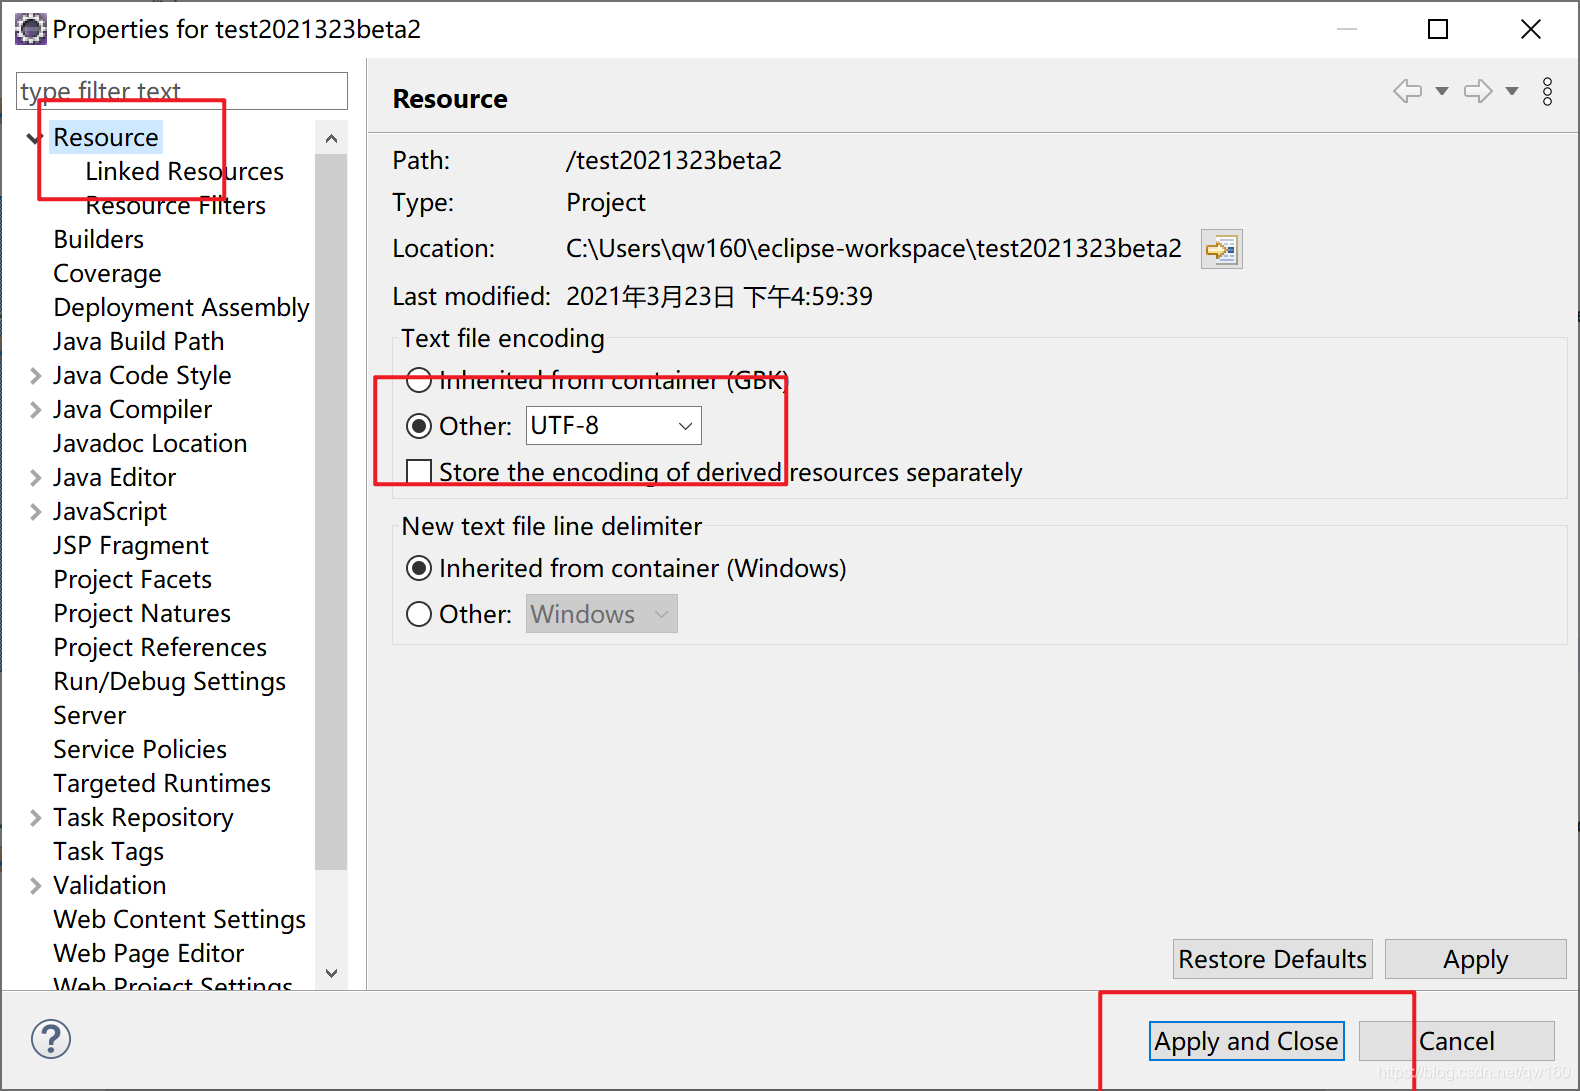Expand the Java Editor node

[35, 478]
